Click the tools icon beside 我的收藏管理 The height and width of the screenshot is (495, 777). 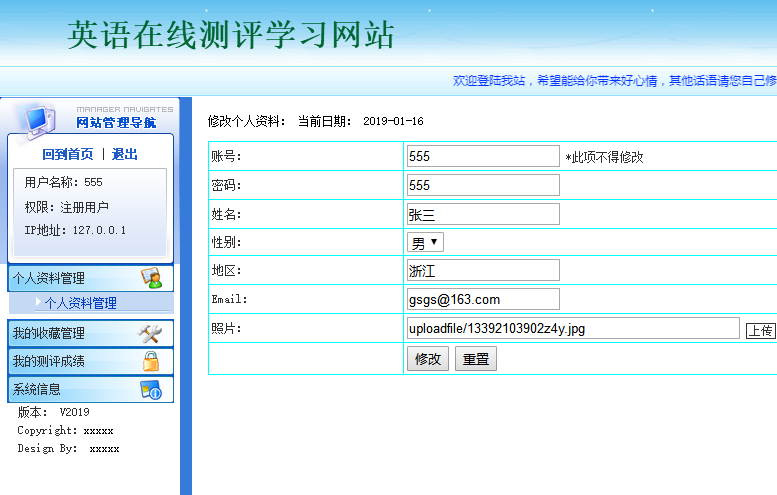pos(150,334)
